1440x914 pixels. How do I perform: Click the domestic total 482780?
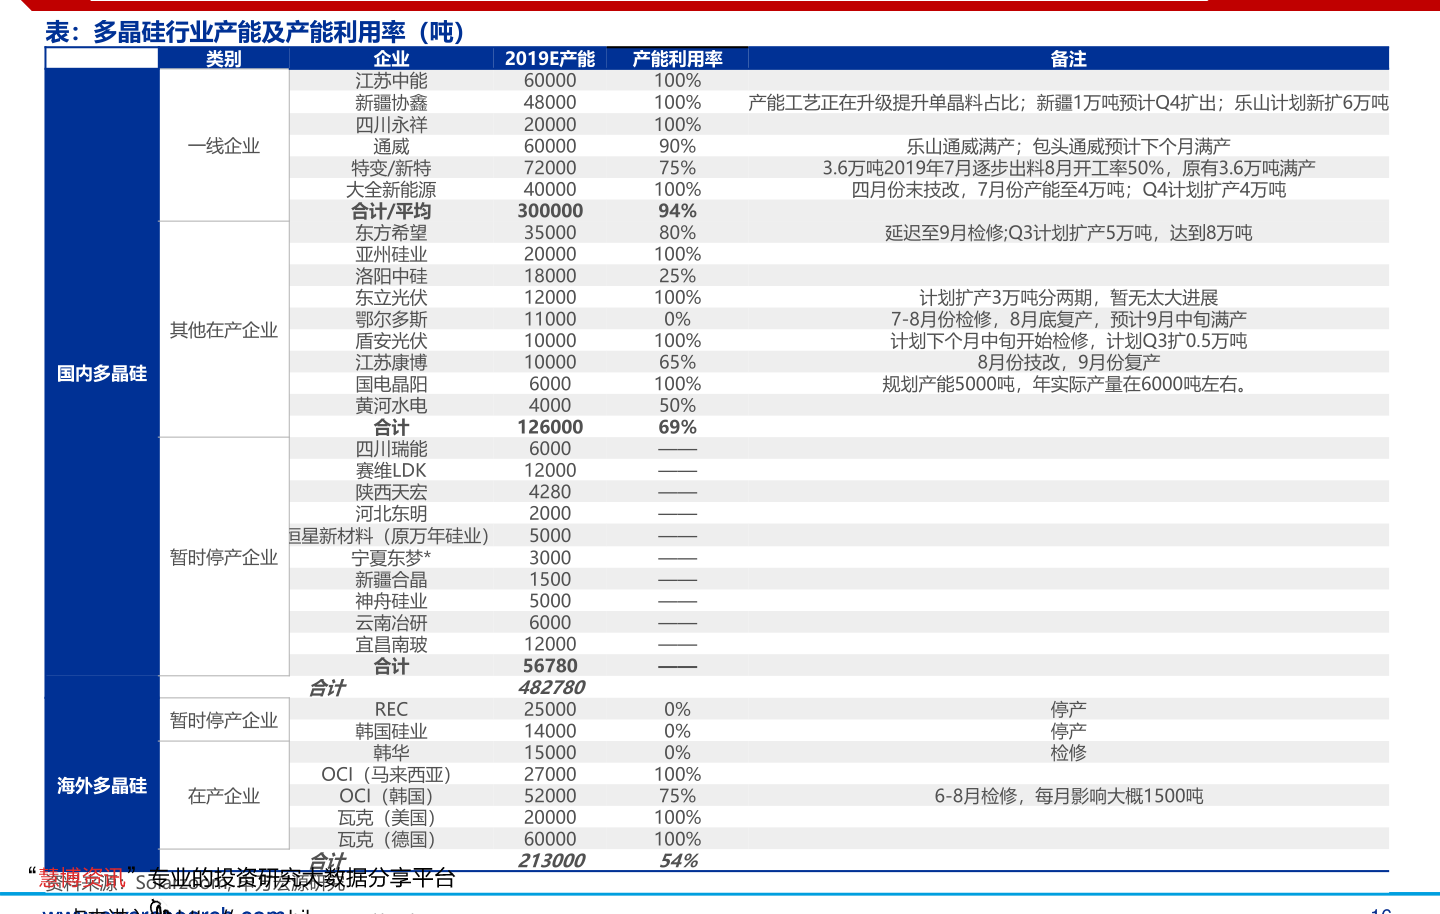coord(552,688)
